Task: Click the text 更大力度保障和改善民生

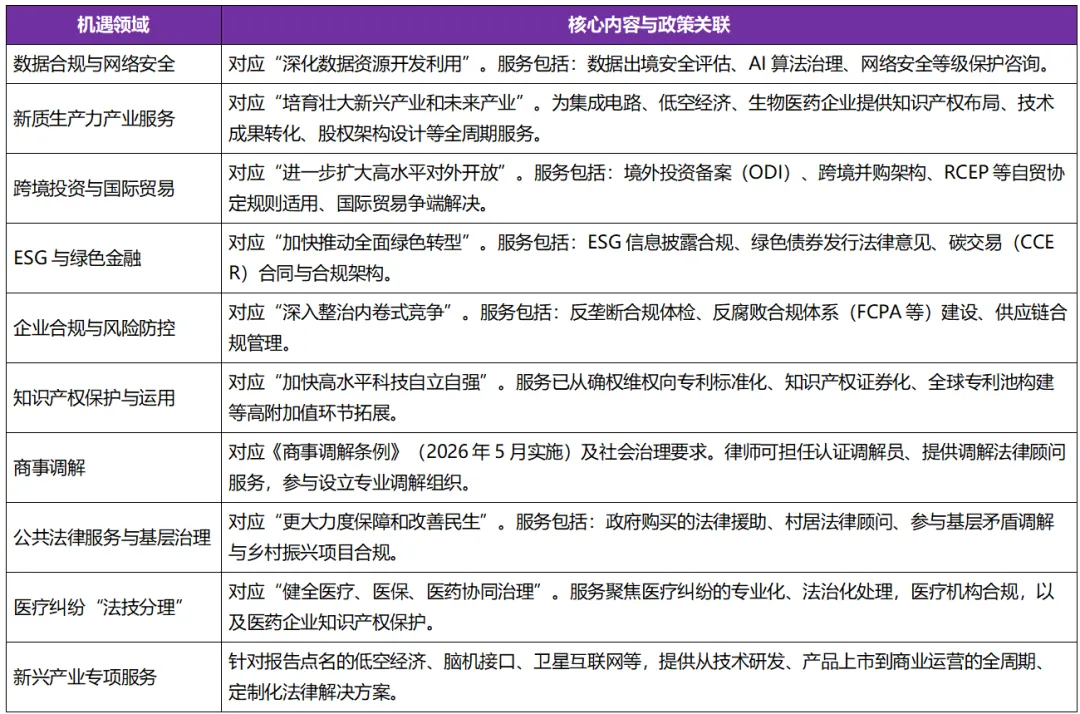Action: (381, 521)
